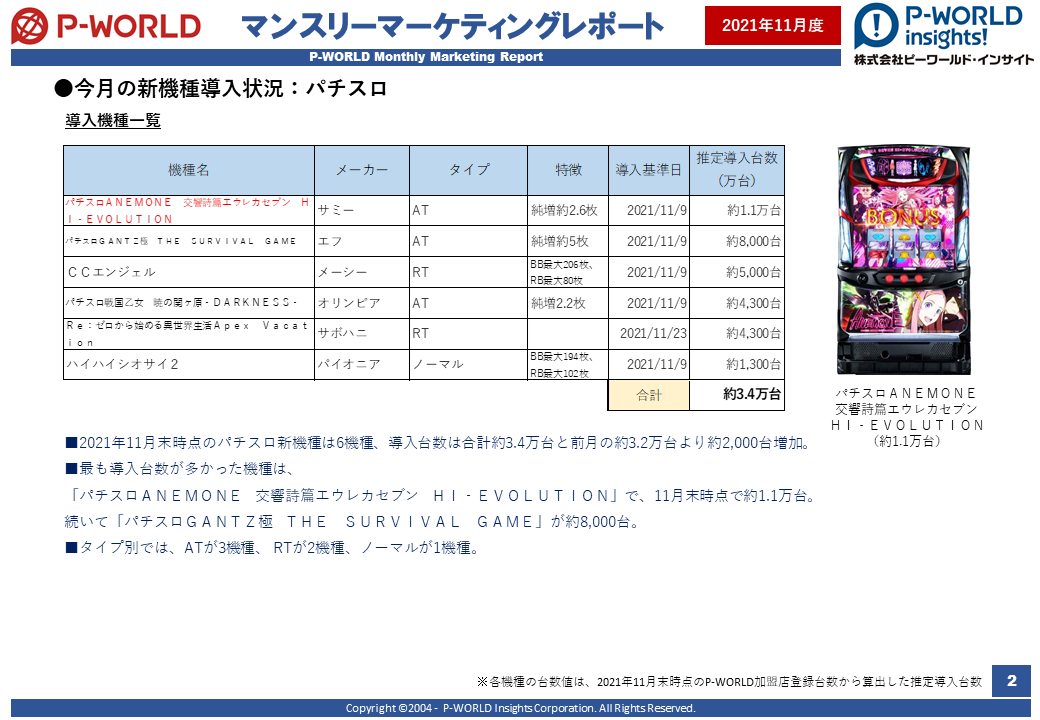The width and height of the screenshot is (1040, 720).
Task: Click the bullet starting タイプ別では
Action: click(x=273, y=548)
